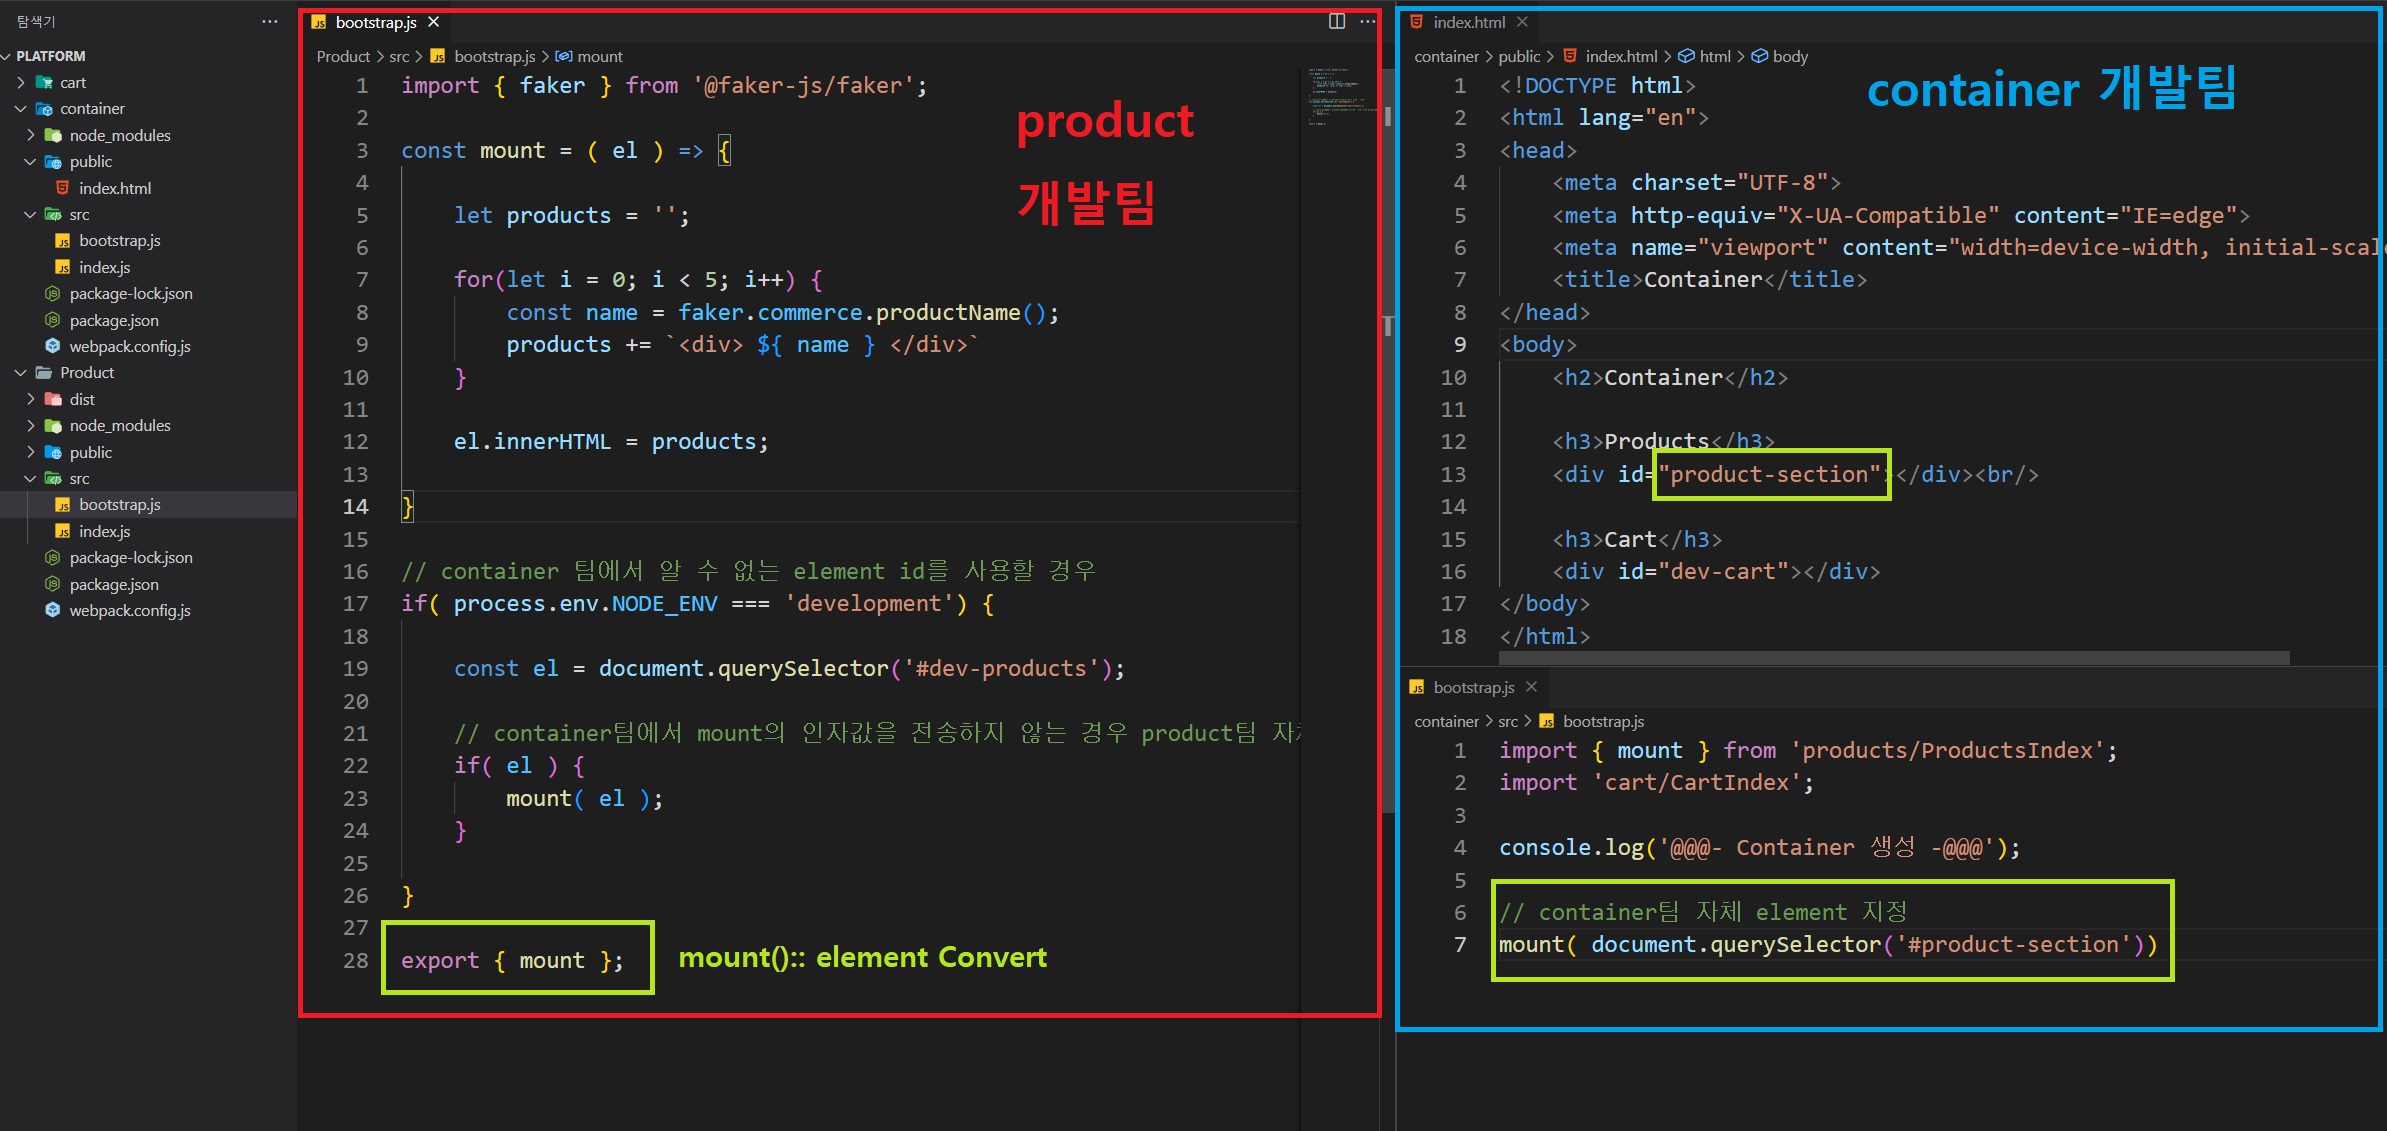Switch to the bootstrap.js tab in left editor

[375, 22]
